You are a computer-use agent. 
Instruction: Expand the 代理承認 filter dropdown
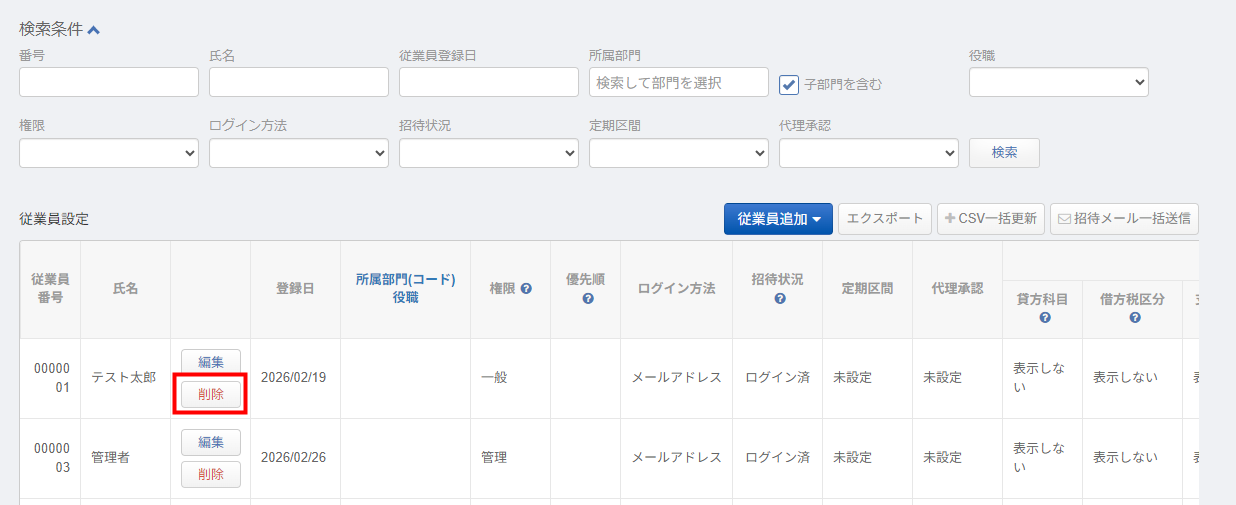point(868,153)
